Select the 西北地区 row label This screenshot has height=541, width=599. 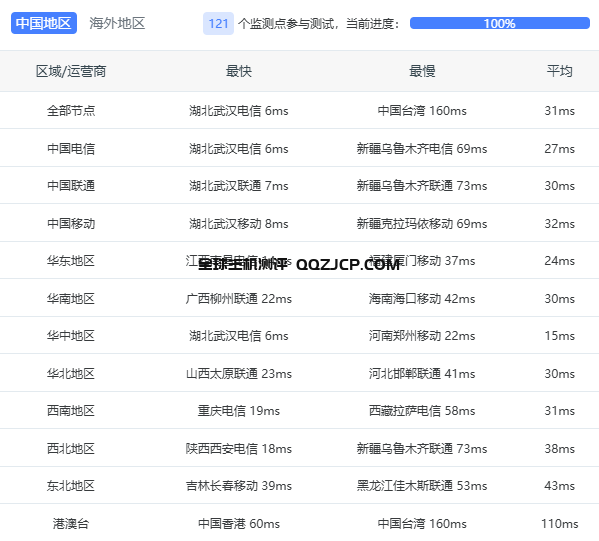[71, 449]
